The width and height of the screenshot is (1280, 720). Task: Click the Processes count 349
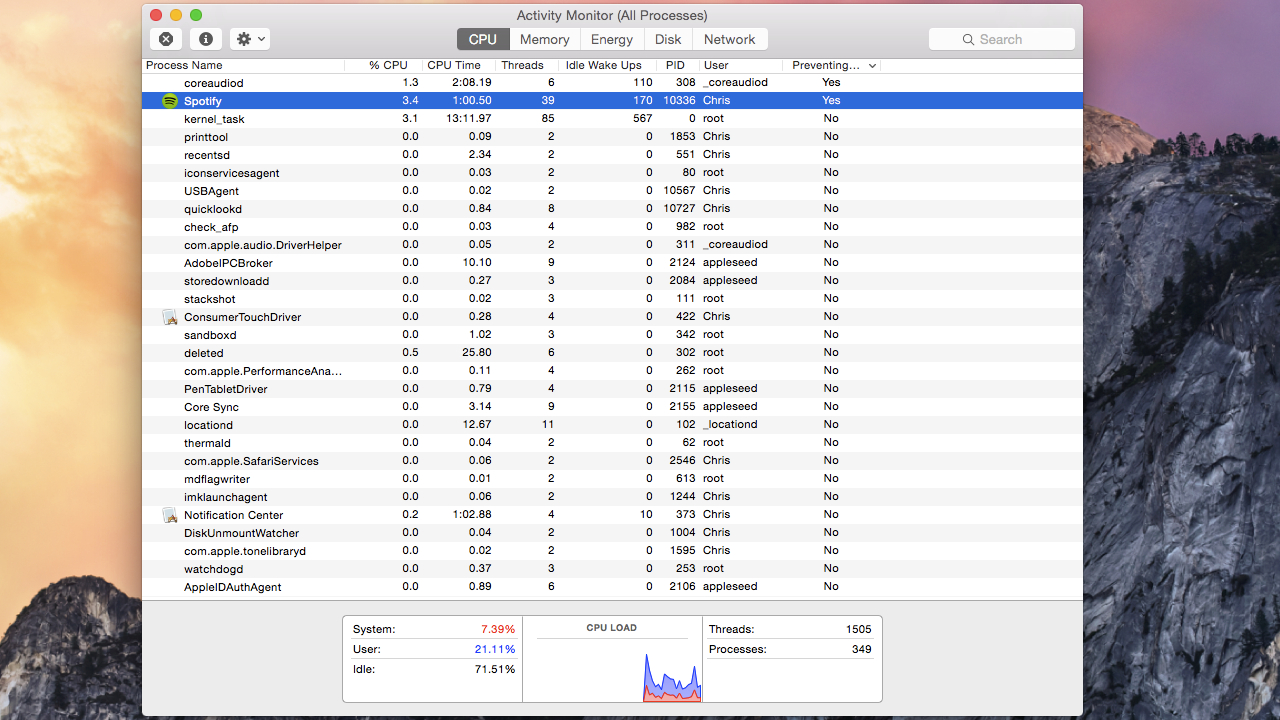point(862,649)
